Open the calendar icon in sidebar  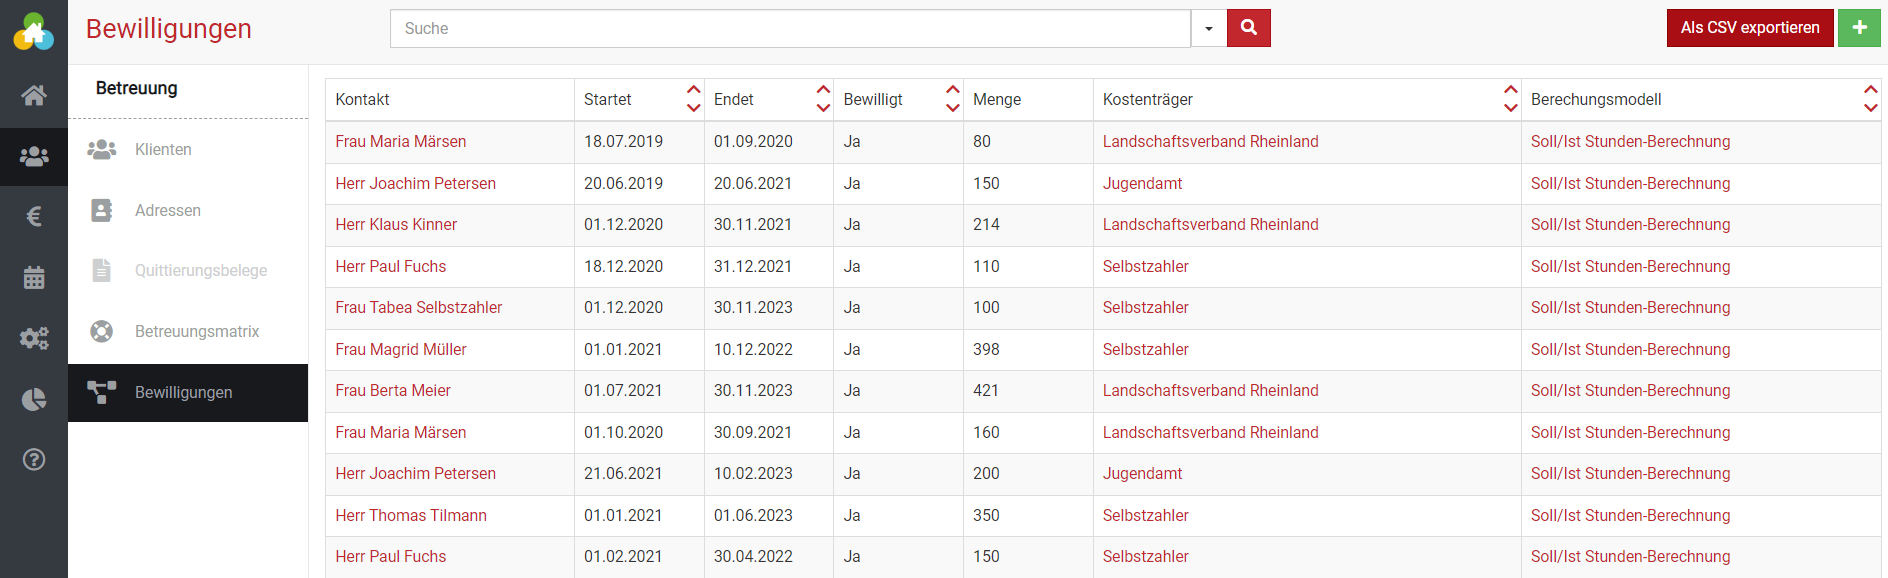point(34,277)
